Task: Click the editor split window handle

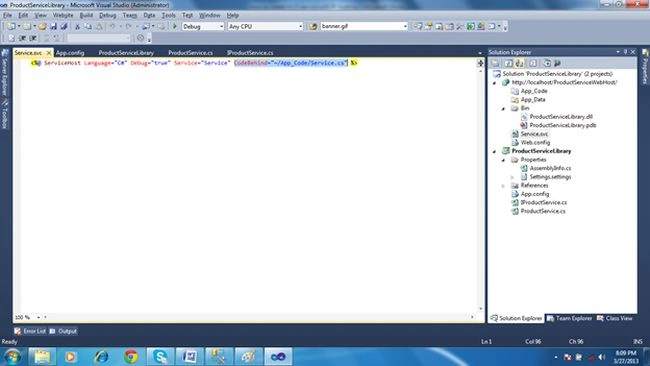Action: (x=480, y=63)
